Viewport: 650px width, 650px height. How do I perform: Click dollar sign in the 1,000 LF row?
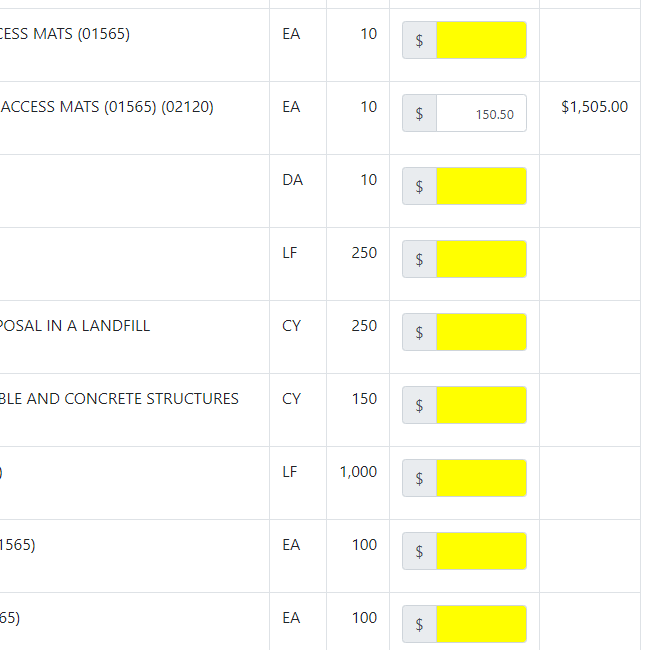420,478
